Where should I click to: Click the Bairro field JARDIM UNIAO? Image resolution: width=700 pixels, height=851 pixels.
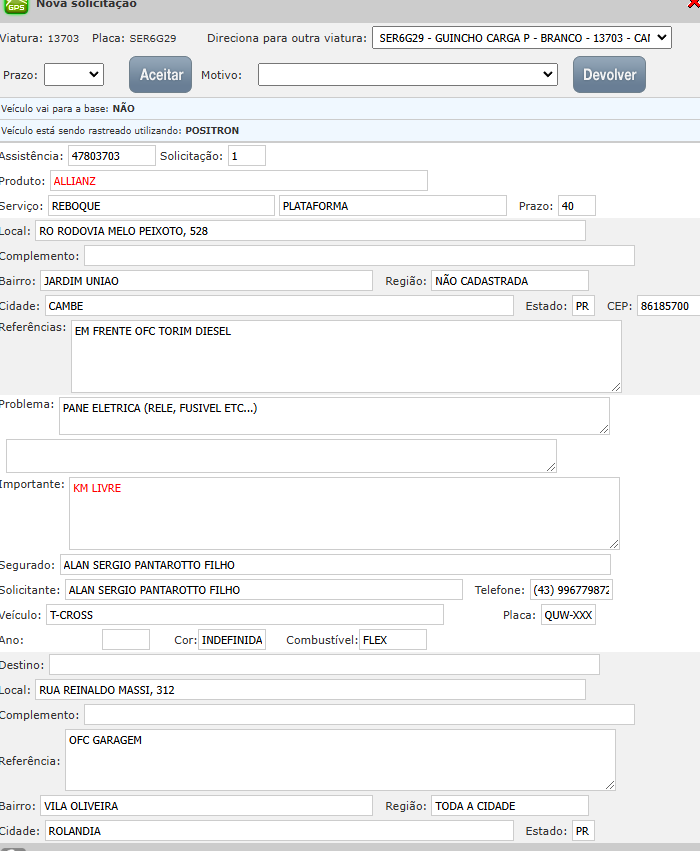point(206,281)
